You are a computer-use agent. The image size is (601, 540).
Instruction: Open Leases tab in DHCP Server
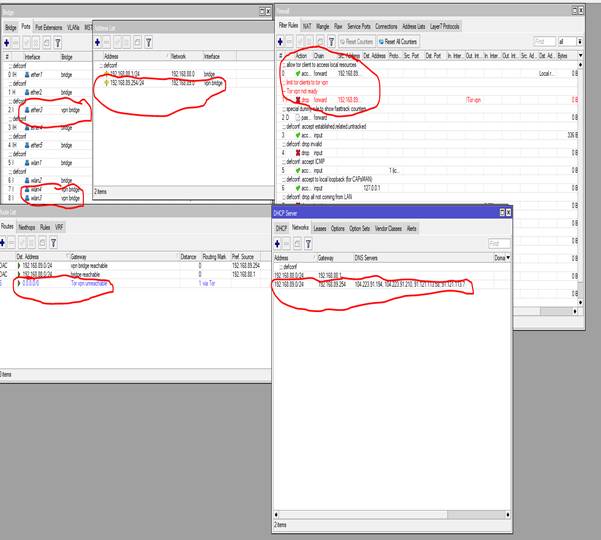[320, 228]
